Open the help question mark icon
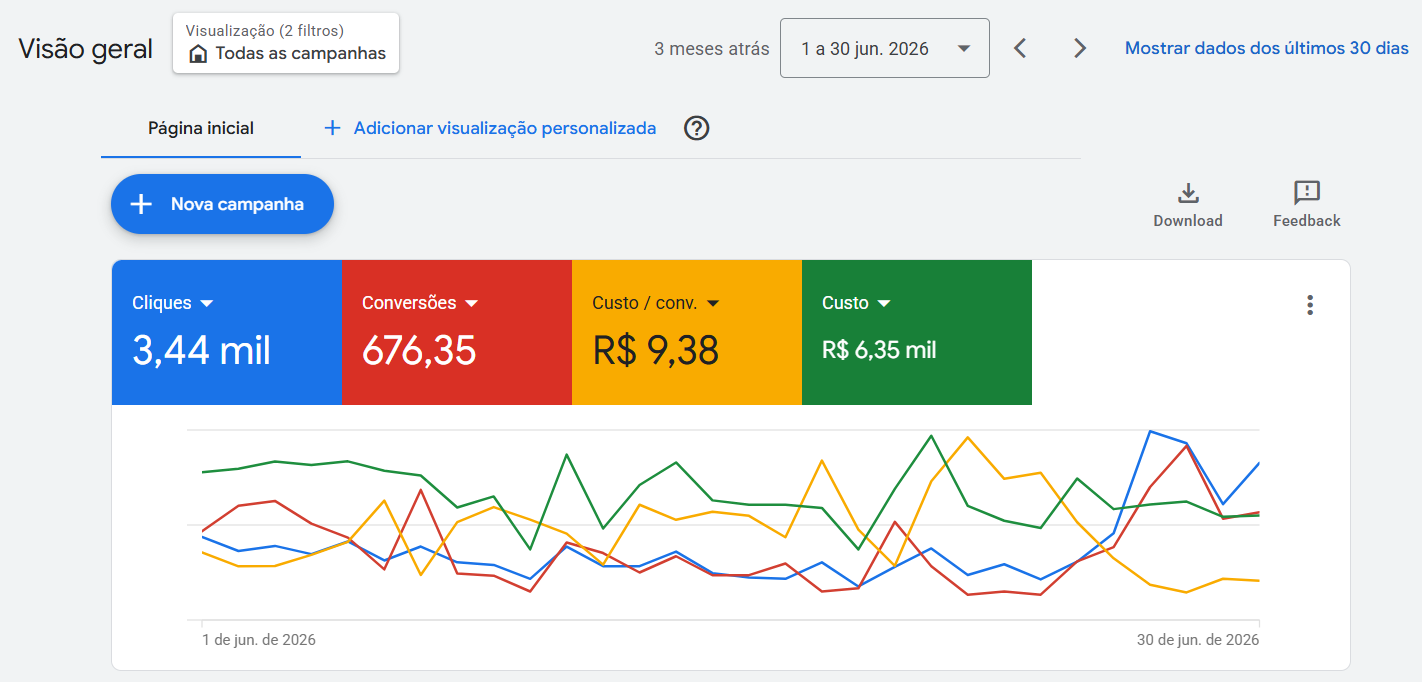 (x=697, y=128)
